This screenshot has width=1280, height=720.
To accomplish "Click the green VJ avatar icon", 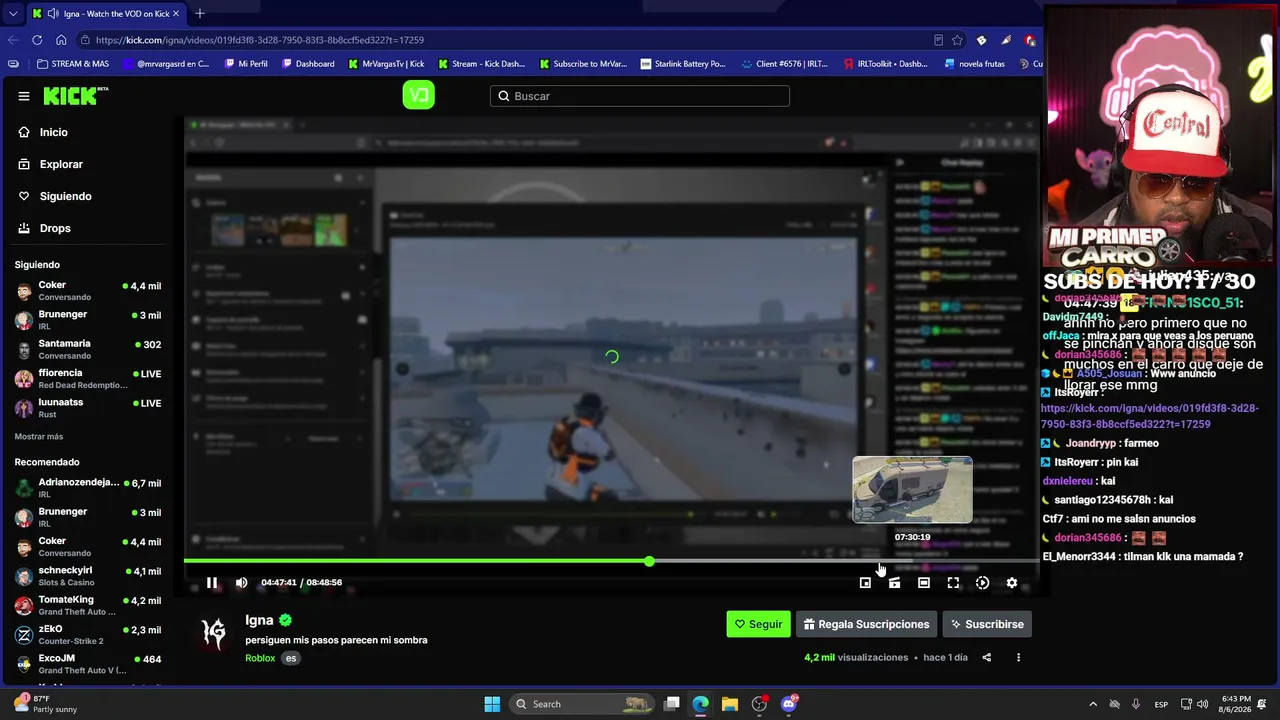I will tap(418, 96).
